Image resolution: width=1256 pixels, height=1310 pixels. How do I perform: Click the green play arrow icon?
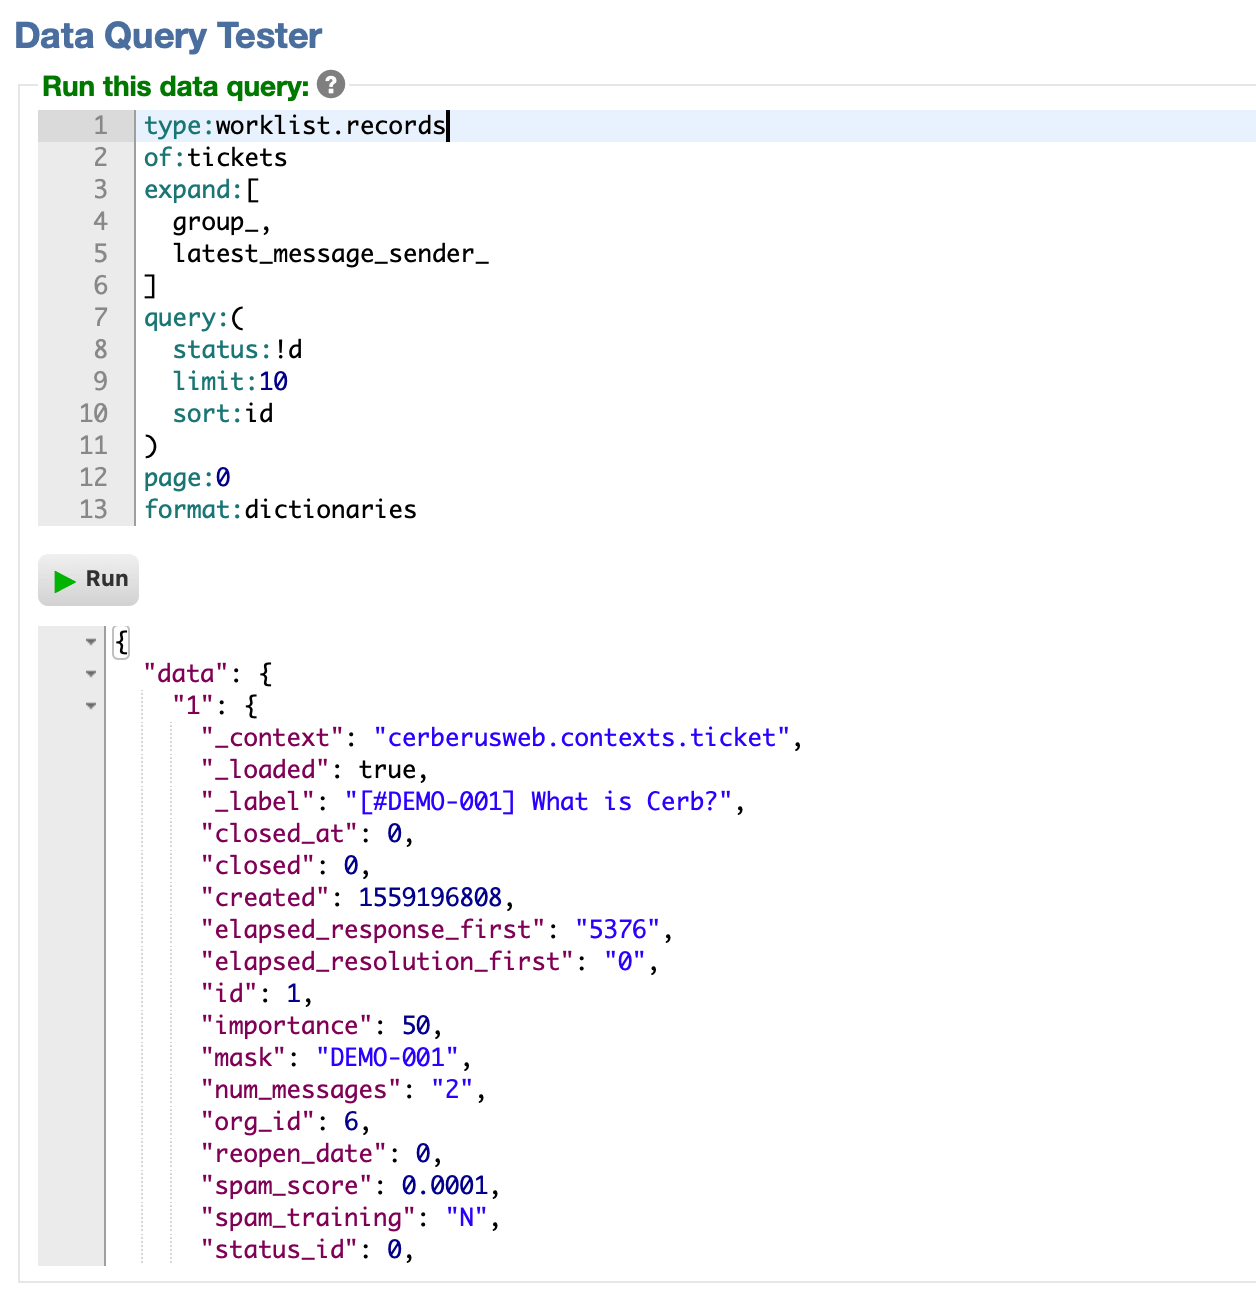65,581
